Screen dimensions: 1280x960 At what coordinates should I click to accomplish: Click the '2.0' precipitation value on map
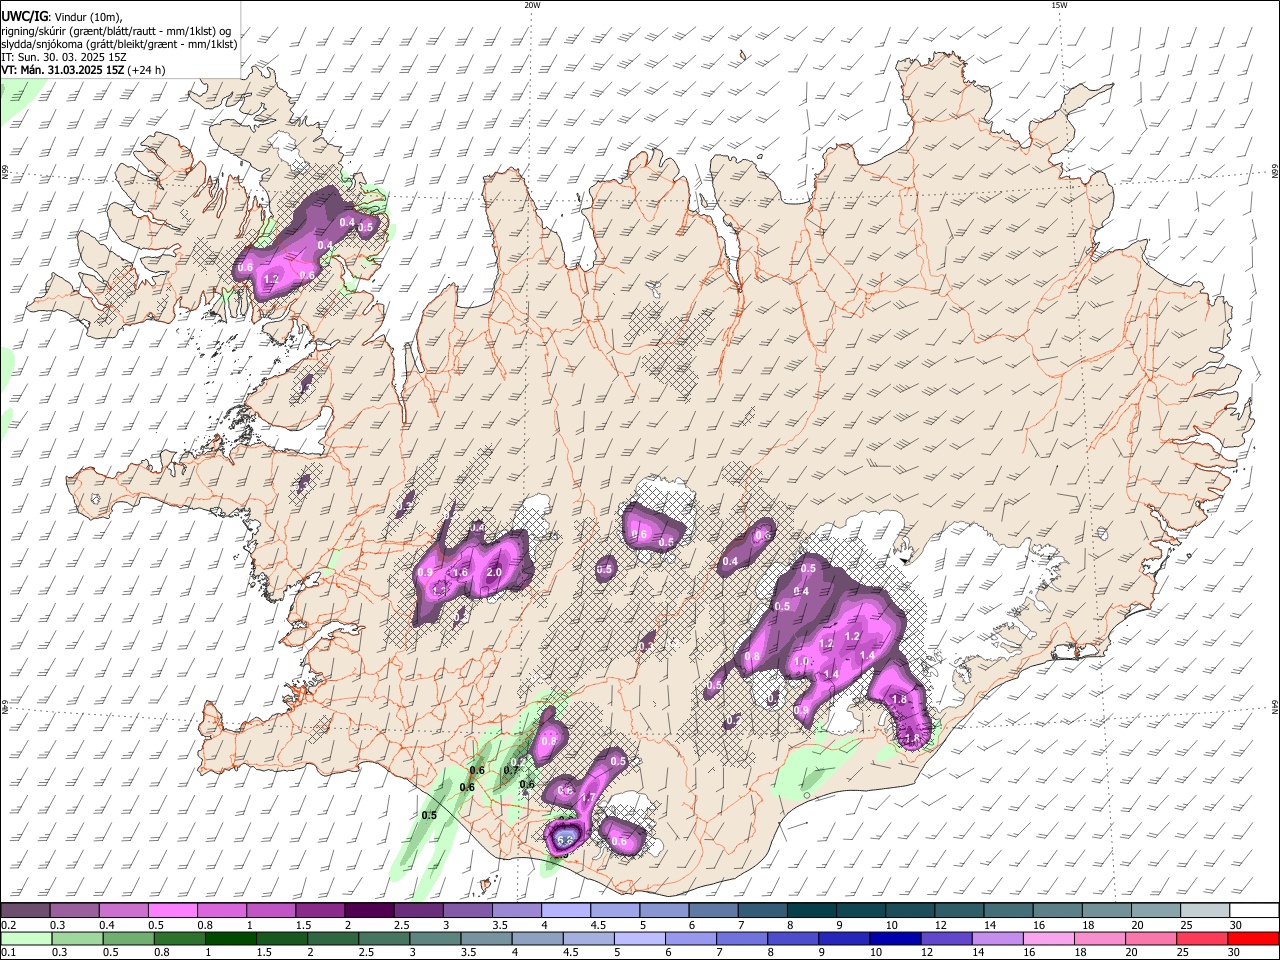click(494, 573)
